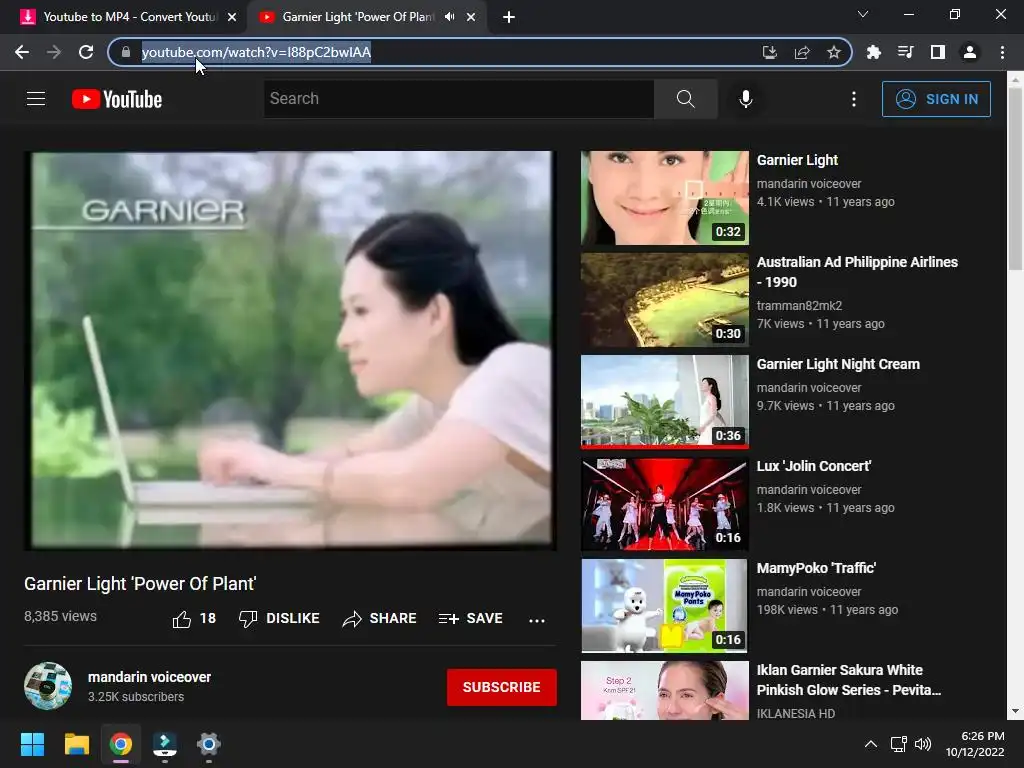The width and height of the screenshot is (1024, 768).
Task: Open MamyPoko 'Traffic' thumbnail
Action: [x=665, y=605]
